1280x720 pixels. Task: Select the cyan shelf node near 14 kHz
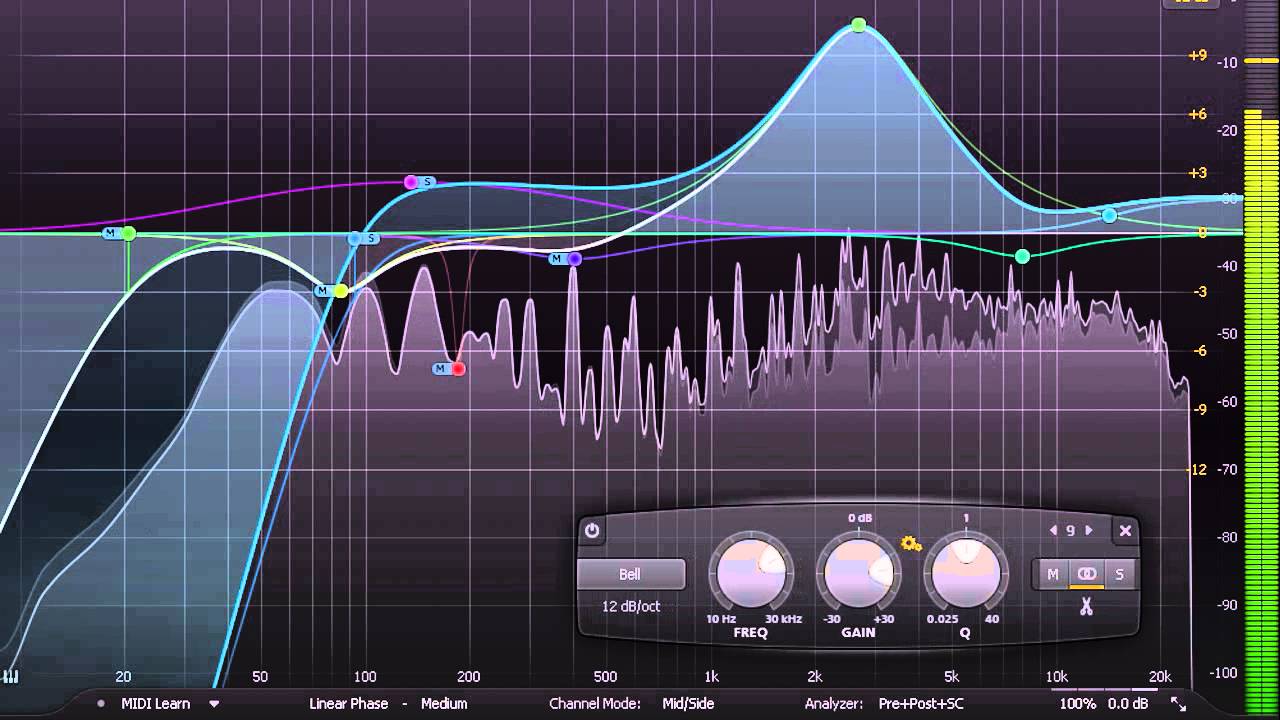1109,215
